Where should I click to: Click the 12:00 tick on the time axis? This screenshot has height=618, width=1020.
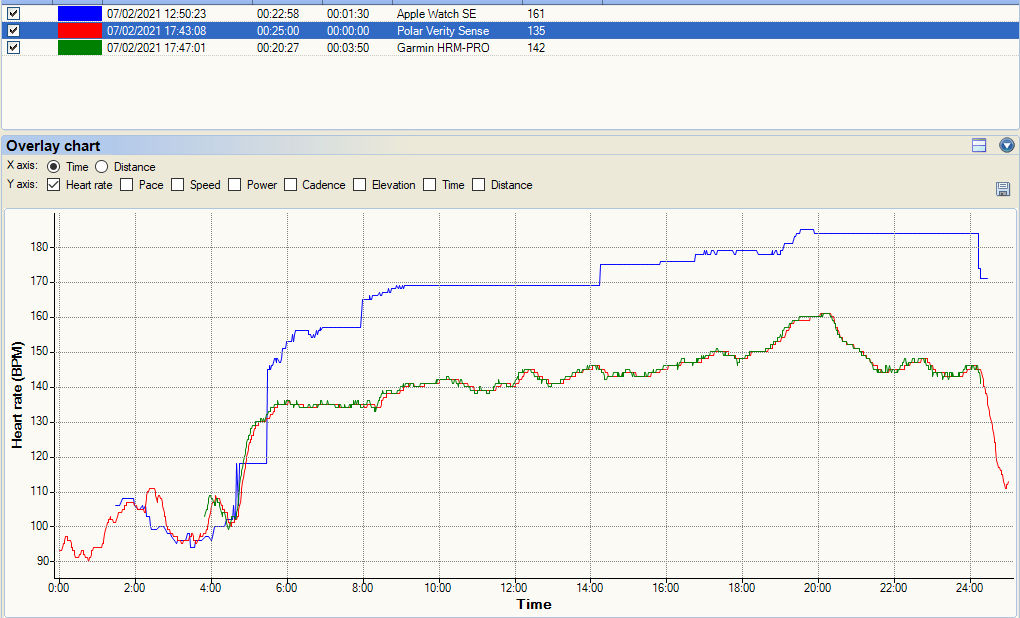click(515, 588)
